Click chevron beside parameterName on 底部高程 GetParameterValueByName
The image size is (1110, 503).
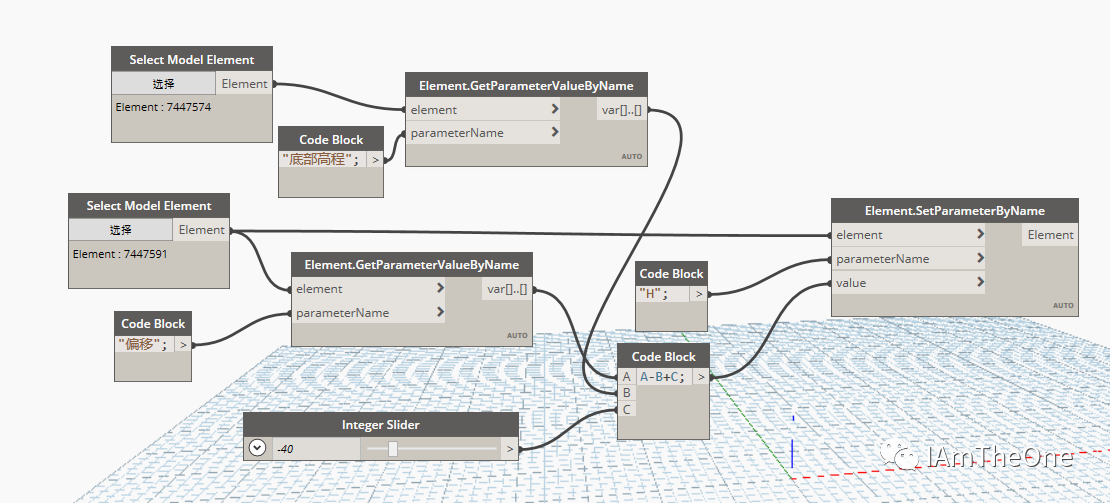click(x=554, y=132)
